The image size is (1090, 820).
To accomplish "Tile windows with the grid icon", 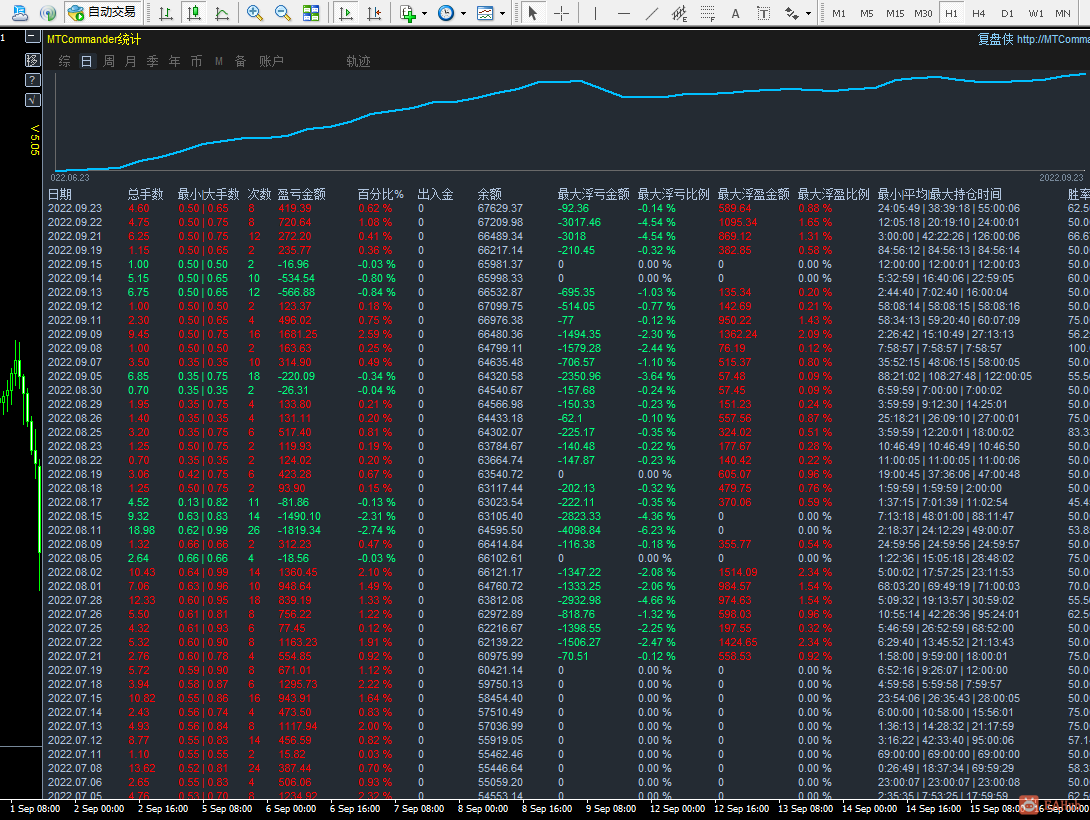I will 311,13.
